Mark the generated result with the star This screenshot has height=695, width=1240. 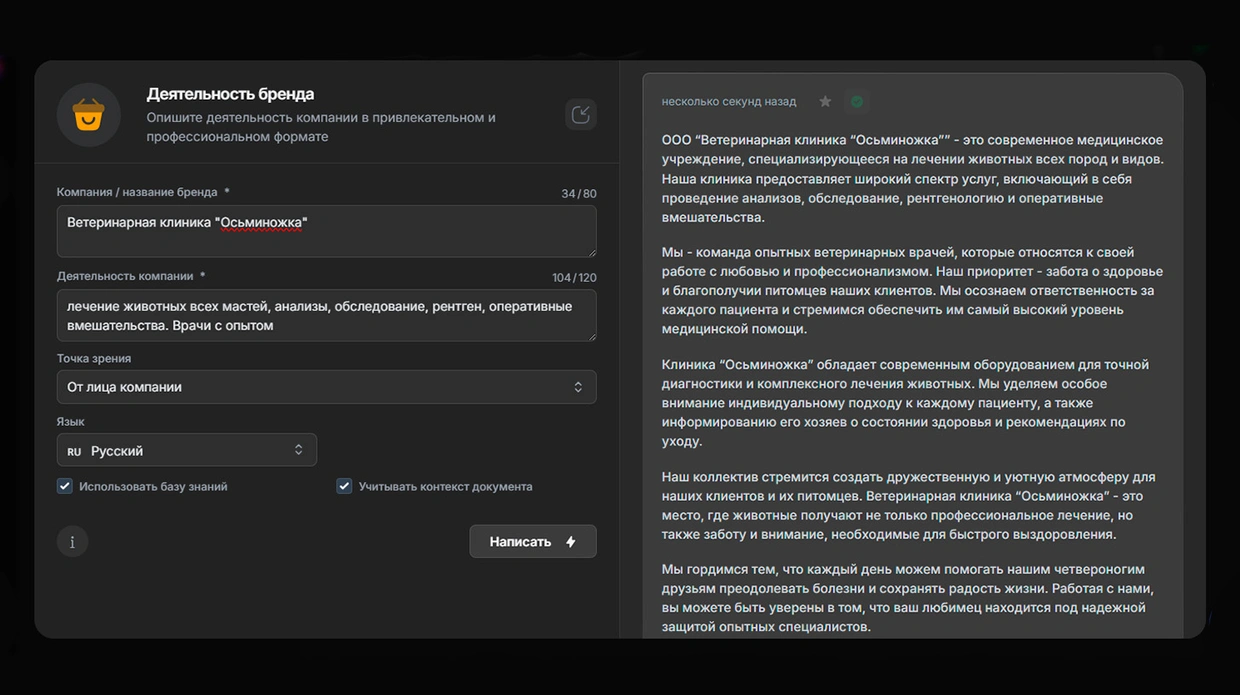[x=825, y=102]
